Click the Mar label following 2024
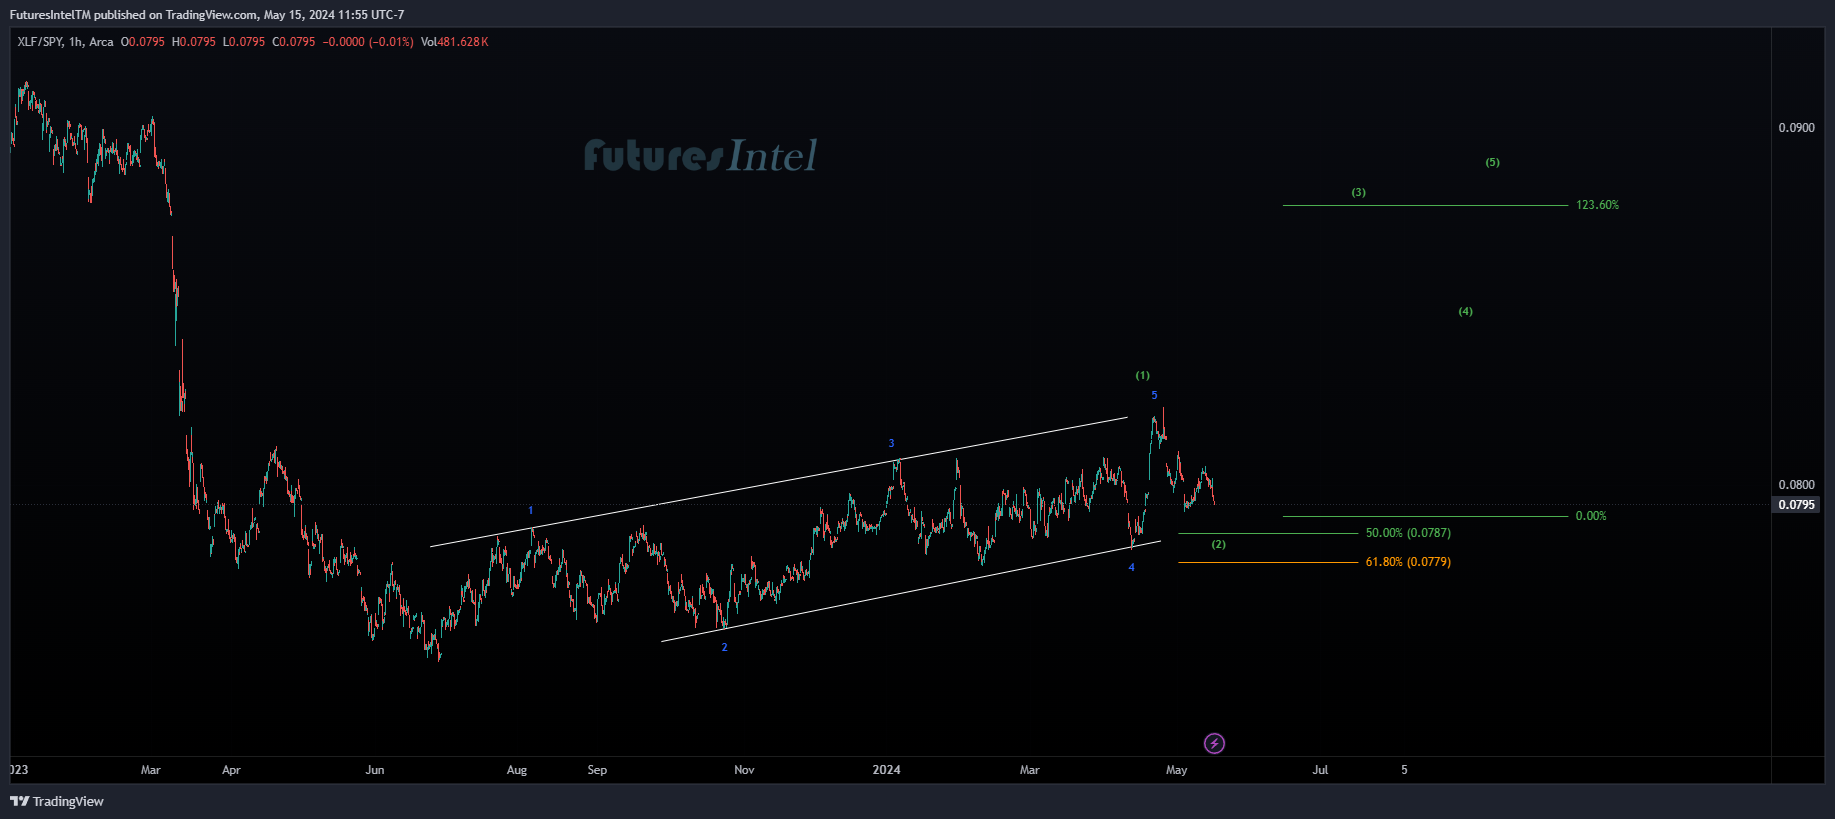 (1030, 770)
